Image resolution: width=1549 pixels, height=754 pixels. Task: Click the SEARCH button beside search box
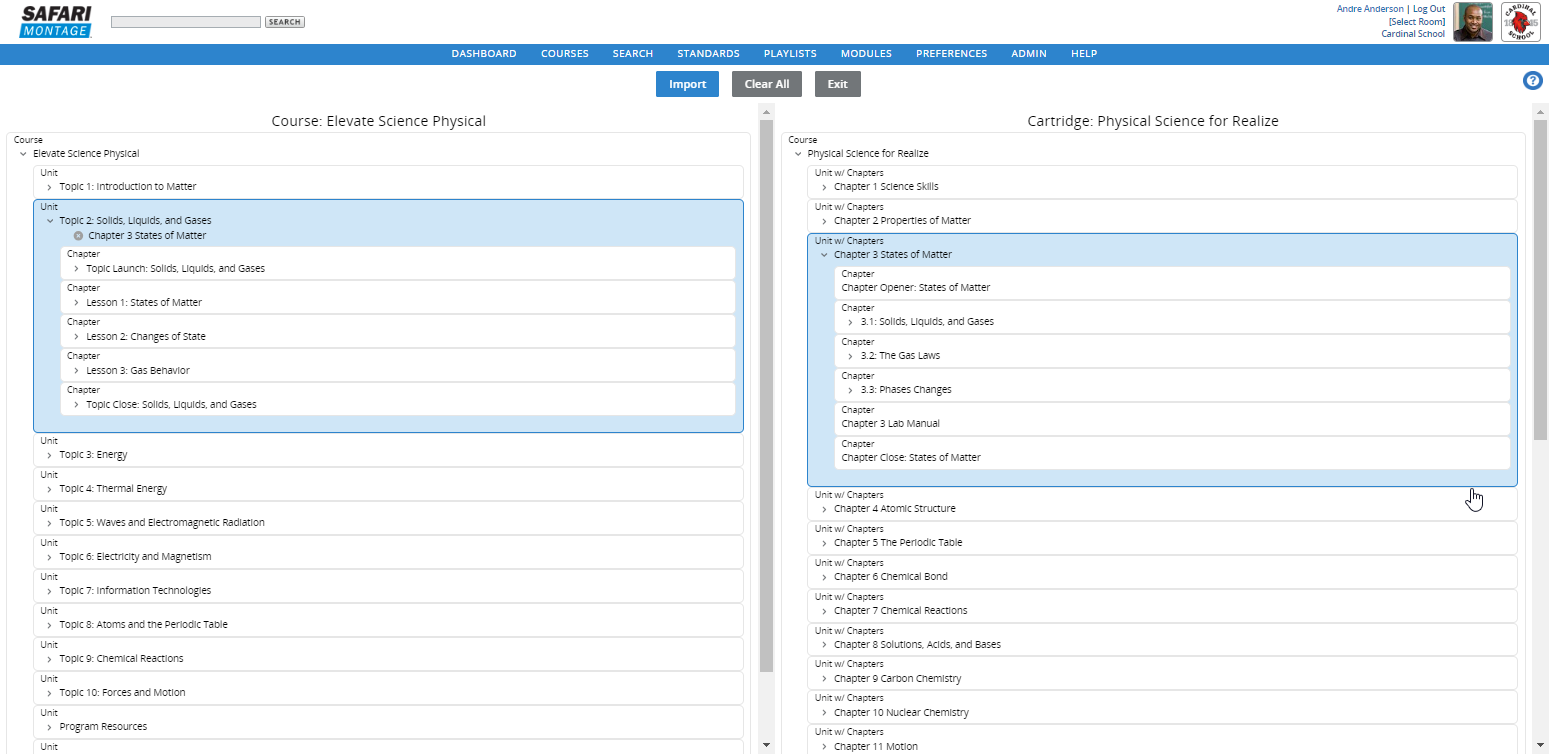pos(285,22)
